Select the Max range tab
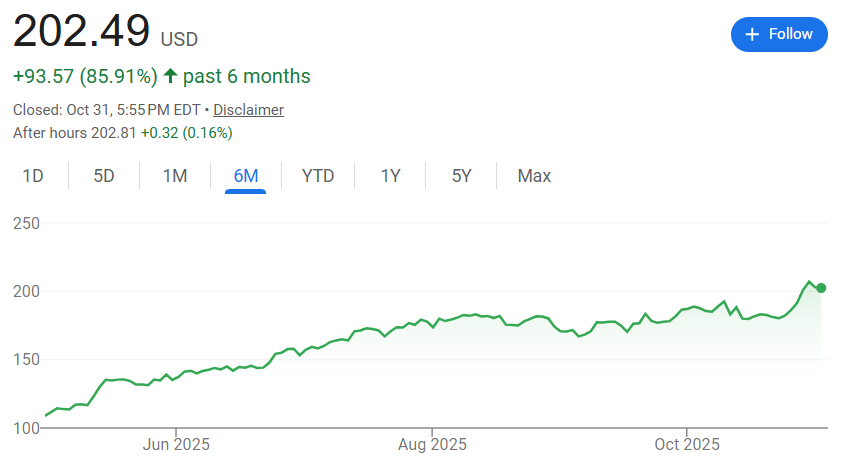The image size is (857, 464). 534,176
